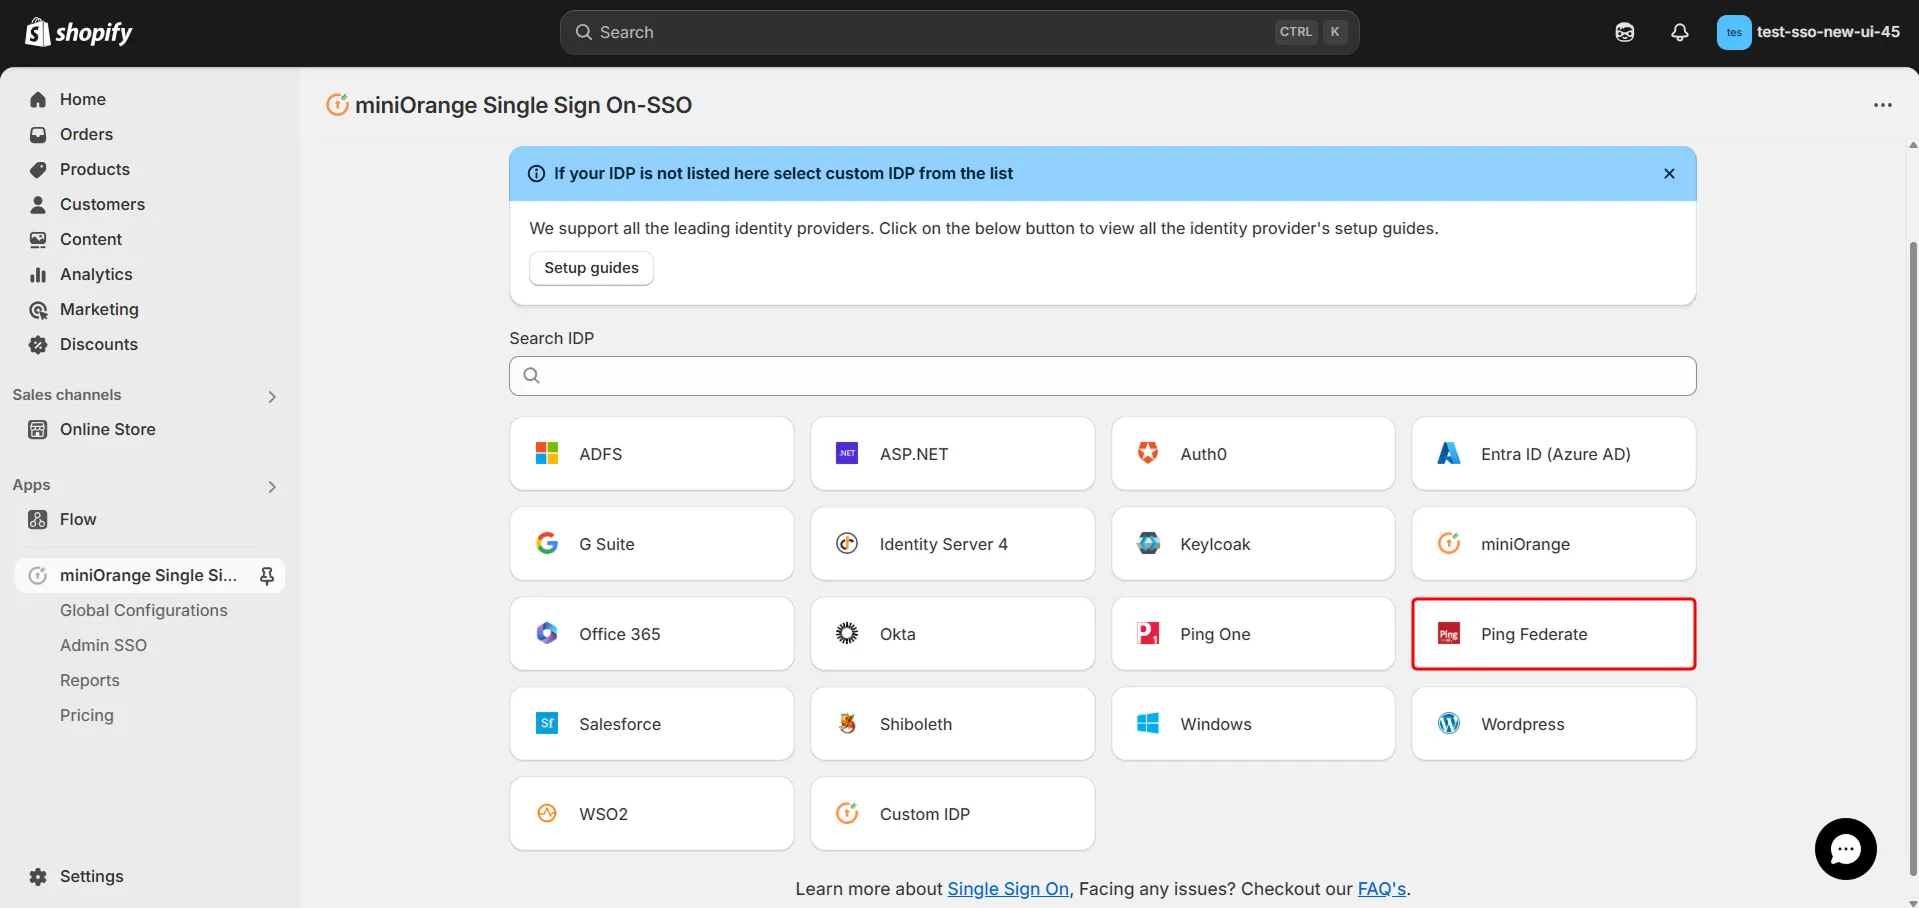Select the Windows provider
The width and height of the screenshot is (1919, 908).
click(1253, 724)
